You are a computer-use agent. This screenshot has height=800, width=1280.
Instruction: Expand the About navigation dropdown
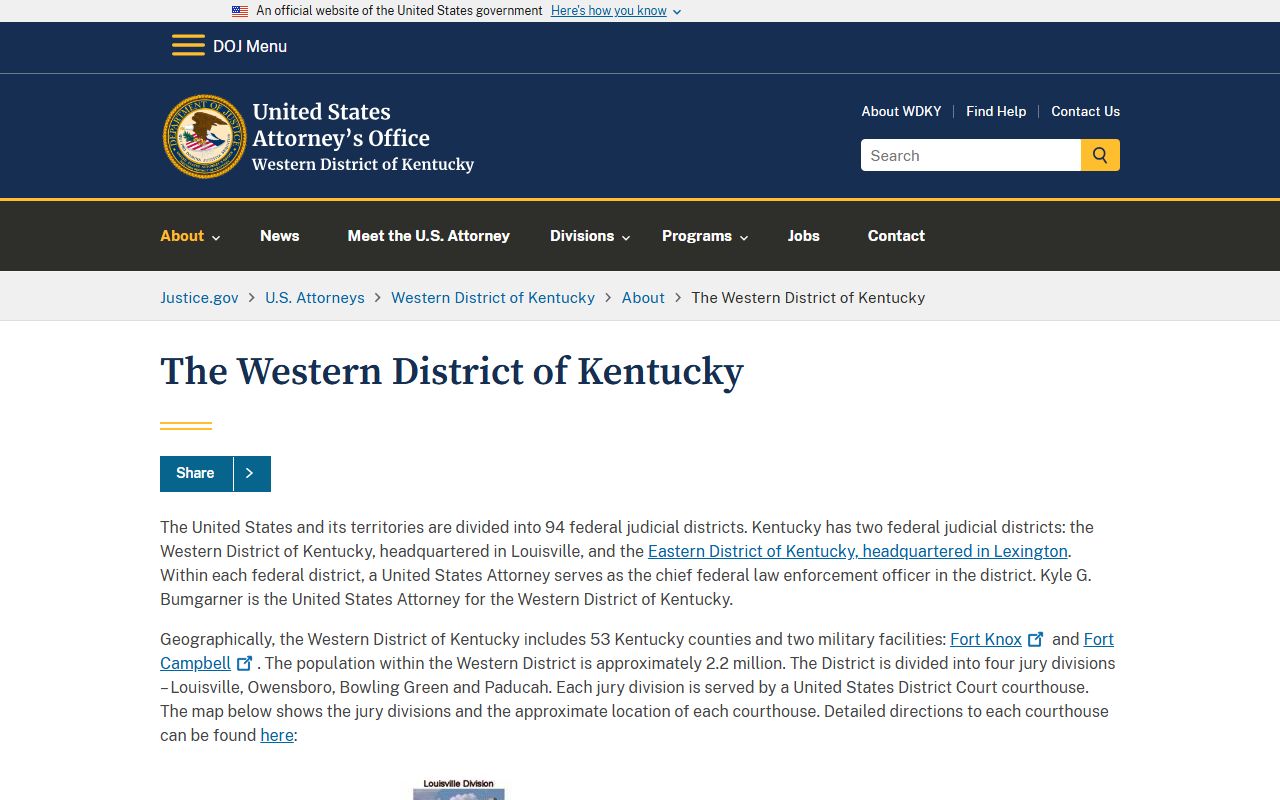pos(190,236)
